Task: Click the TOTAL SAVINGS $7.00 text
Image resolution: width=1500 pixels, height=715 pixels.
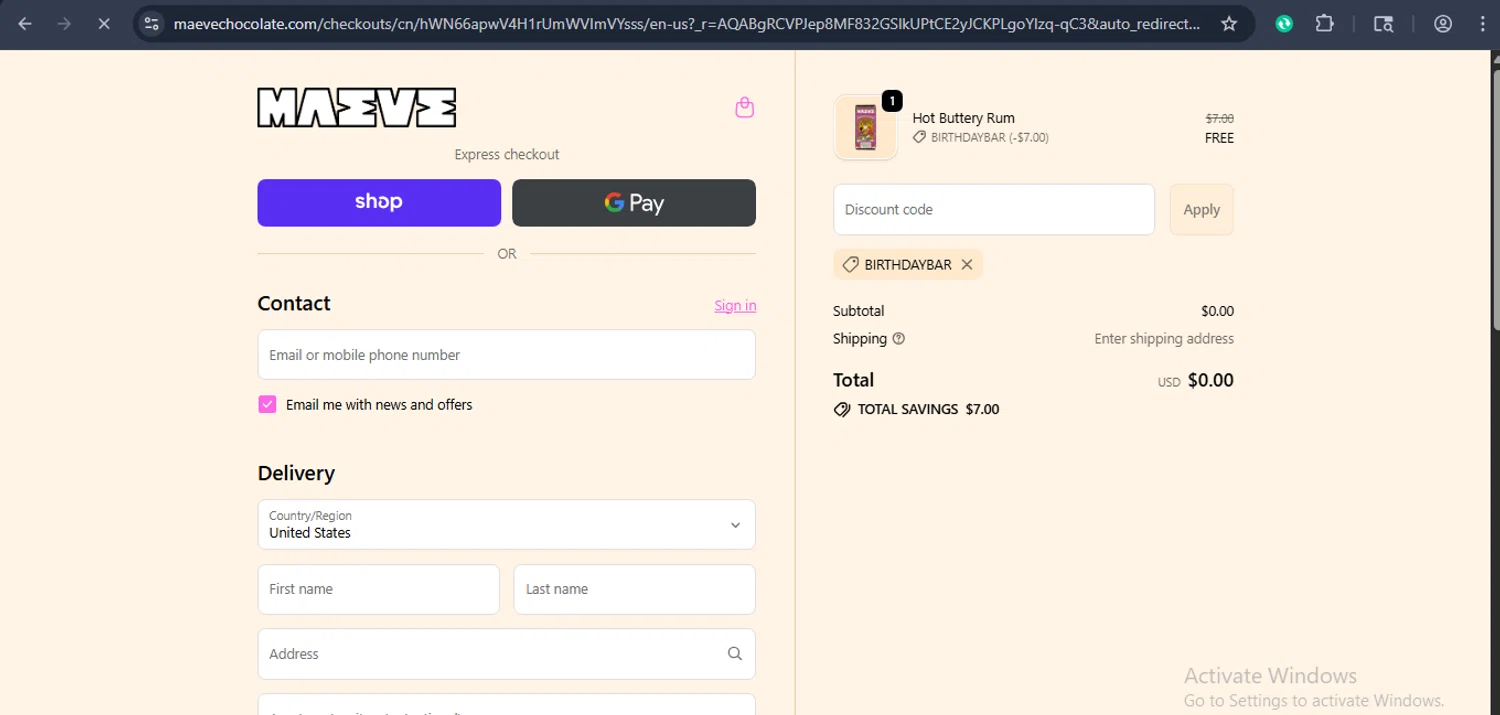Action: (x=916, y=409)
